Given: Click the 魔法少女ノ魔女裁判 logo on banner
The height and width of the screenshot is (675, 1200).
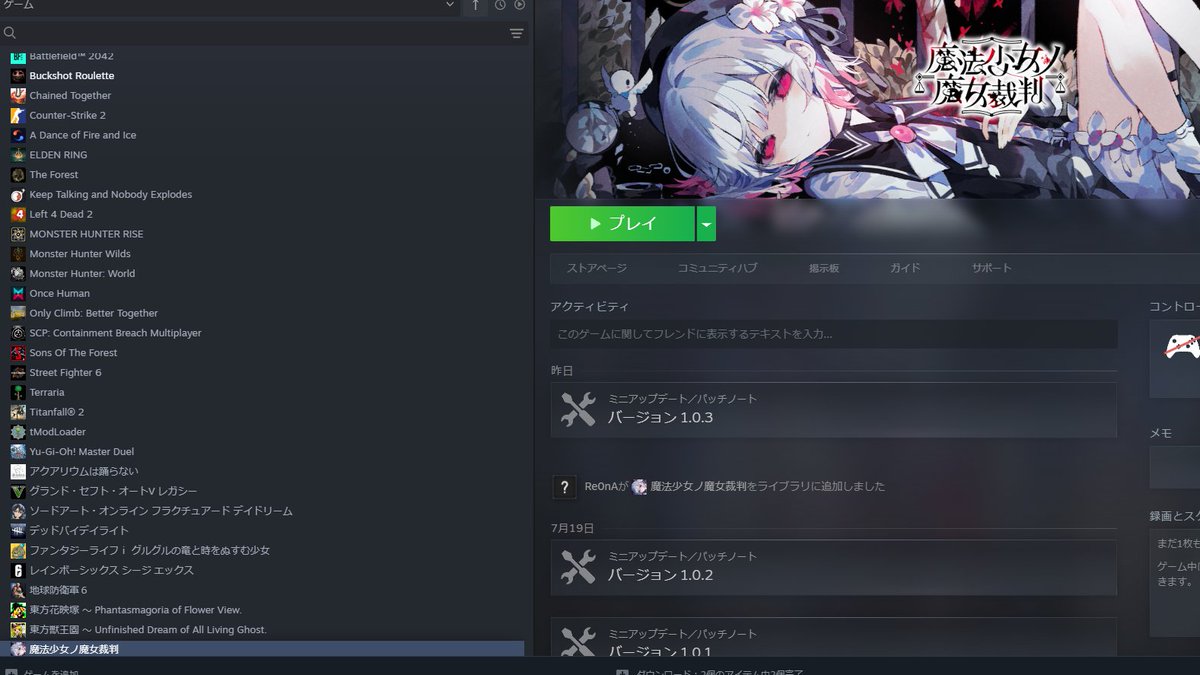Looking at the screenshot, I should pyautogui.click(x=989, y=77).
